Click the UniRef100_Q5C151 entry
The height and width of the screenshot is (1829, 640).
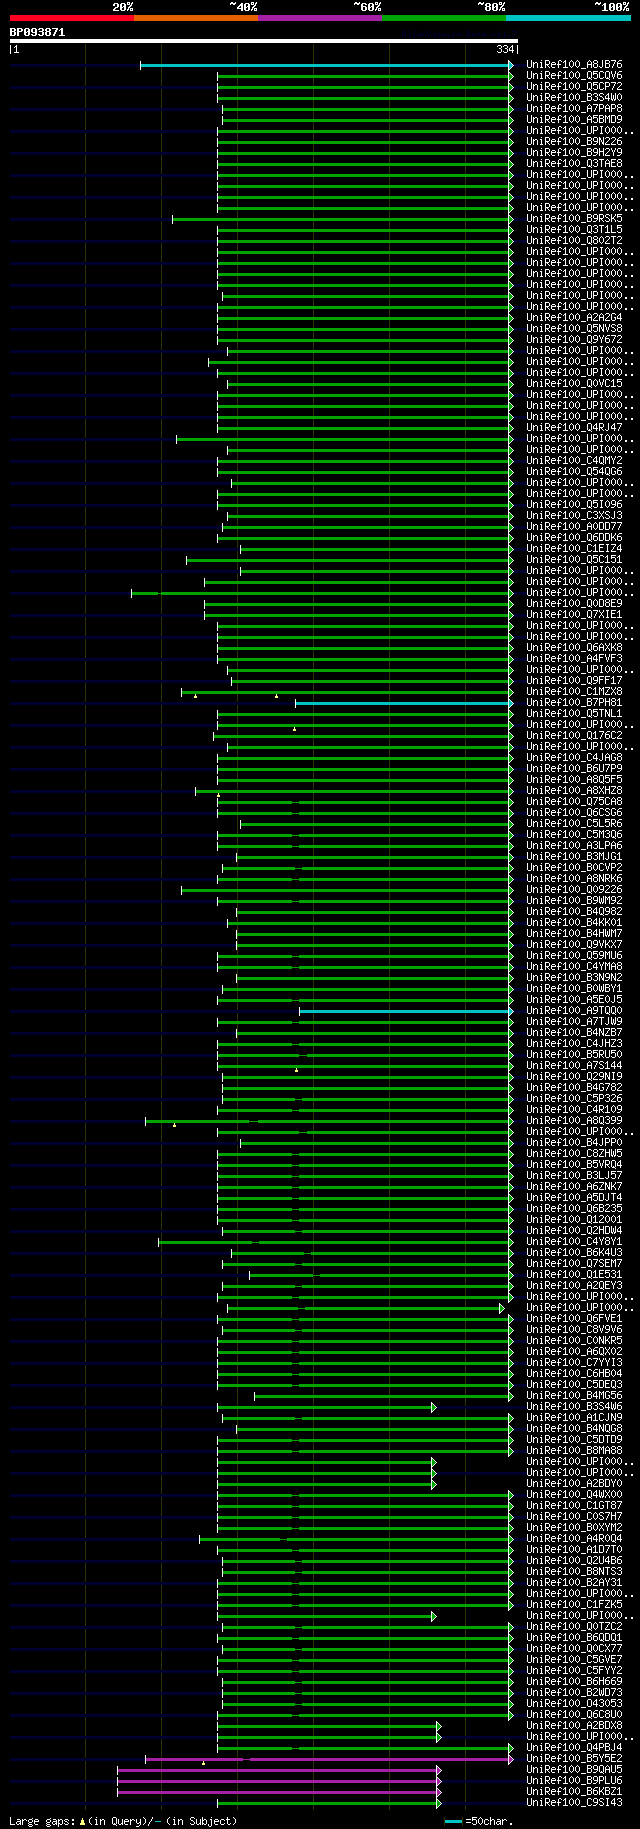click(574, 560)
